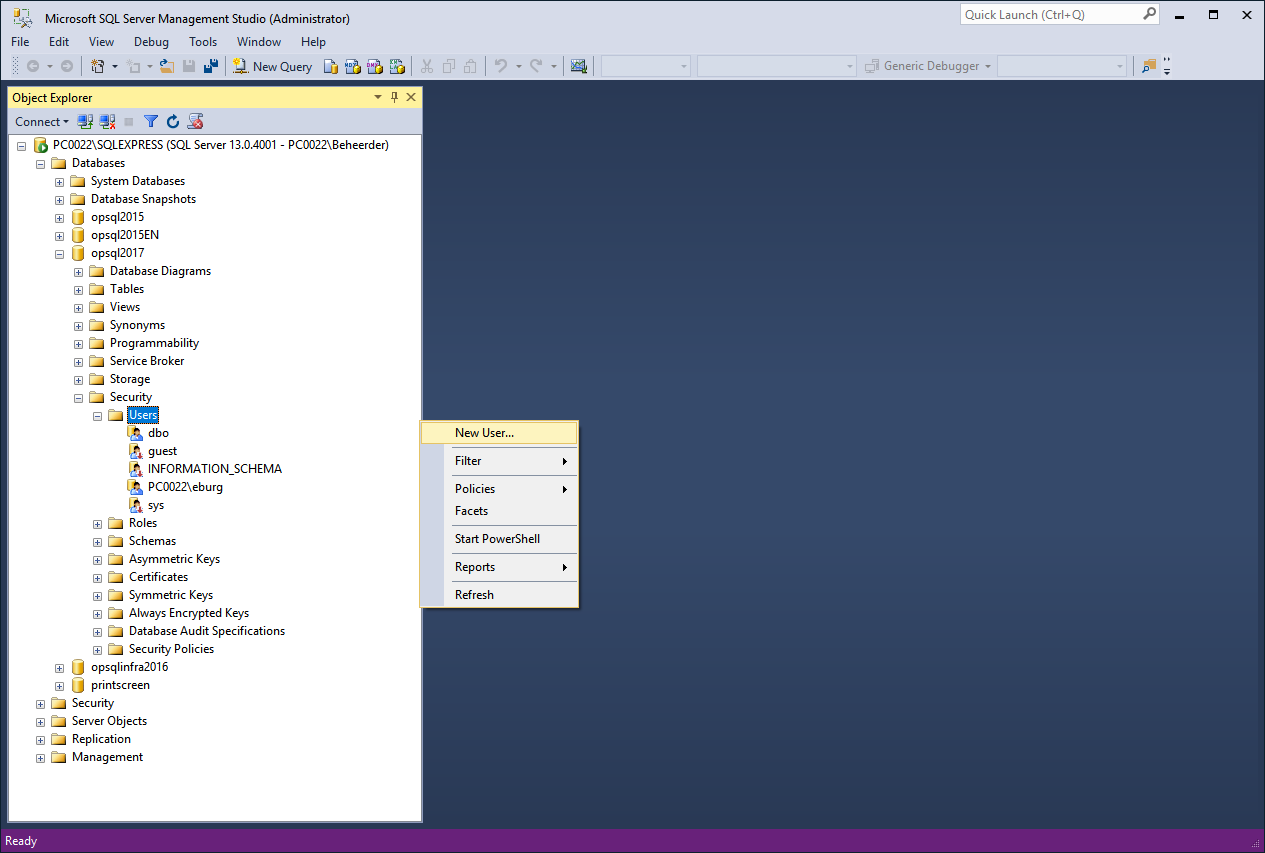Click the Disconnect server icon in Object Explorer
The image size is (1265, 853).
107,121
